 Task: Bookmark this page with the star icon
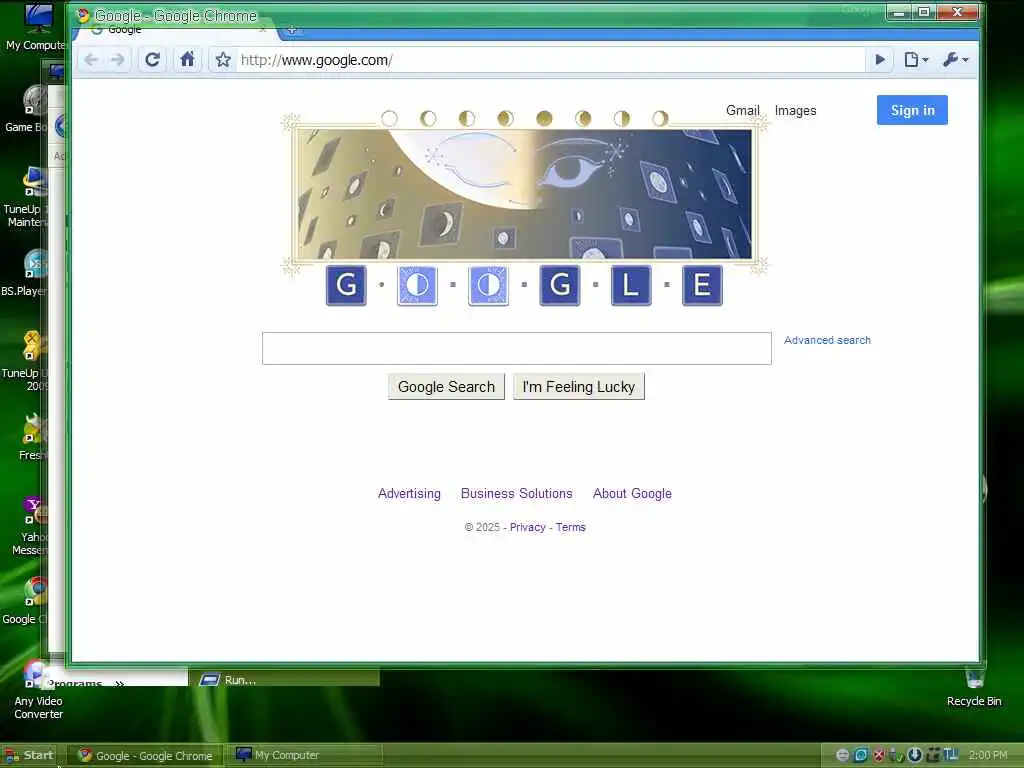(x=223, y=60)
